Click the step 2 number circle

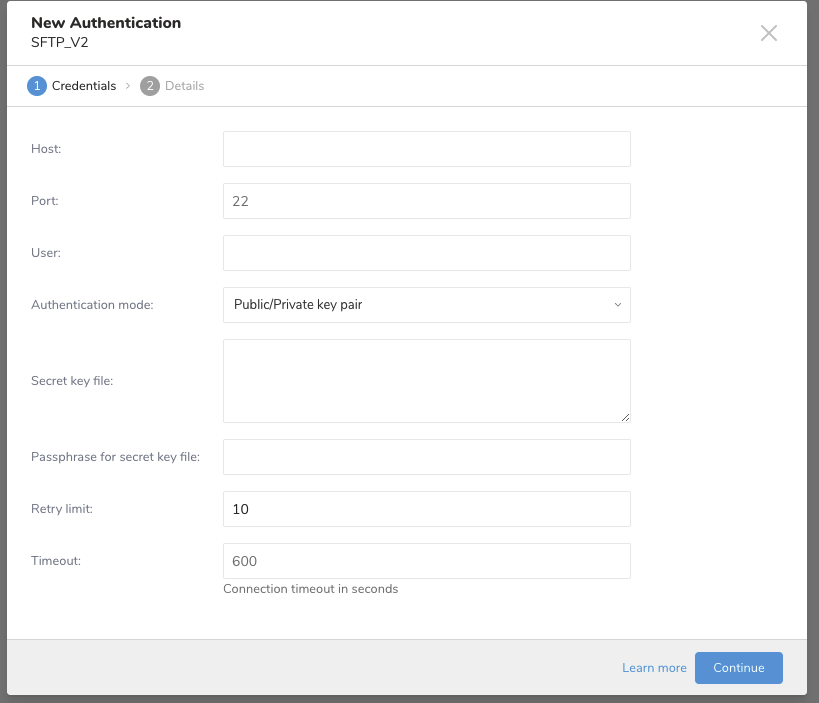coord(150,86)
